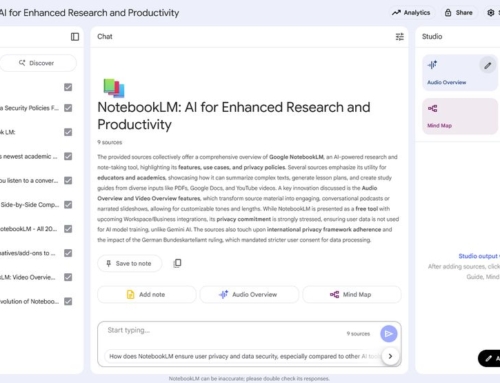500x383 pixels.
Task: Click the Analytics button
Action: pyautogui.click(x=412, y=13)
